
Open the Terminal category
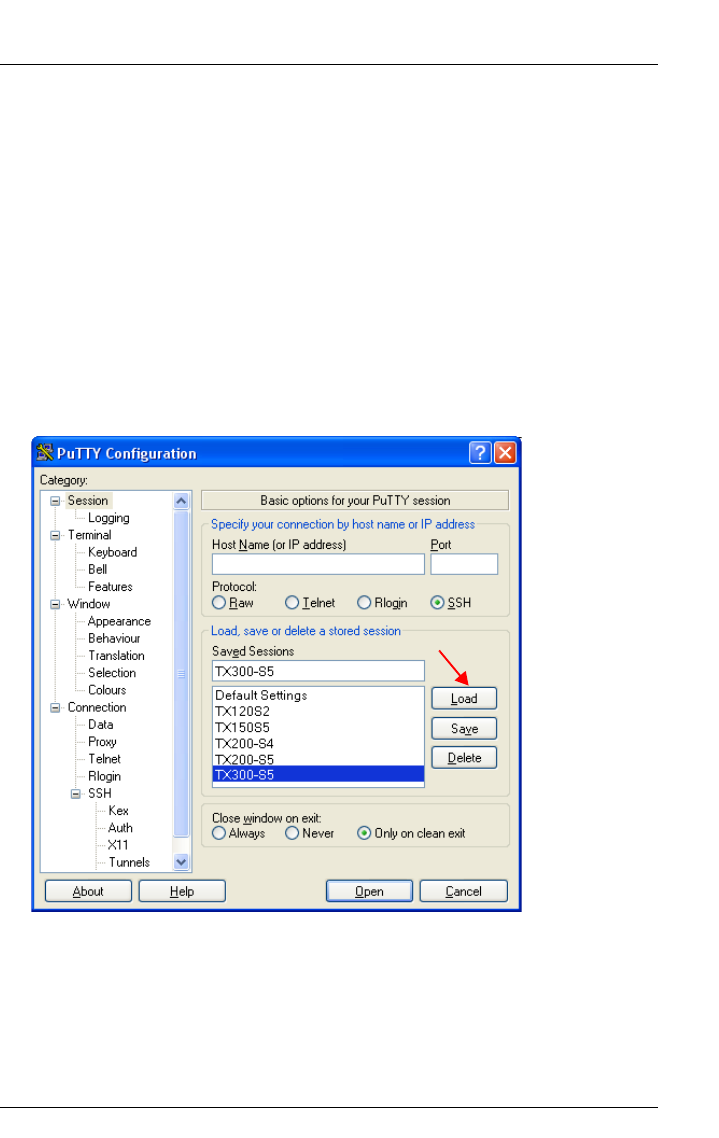tap(89, 535)
